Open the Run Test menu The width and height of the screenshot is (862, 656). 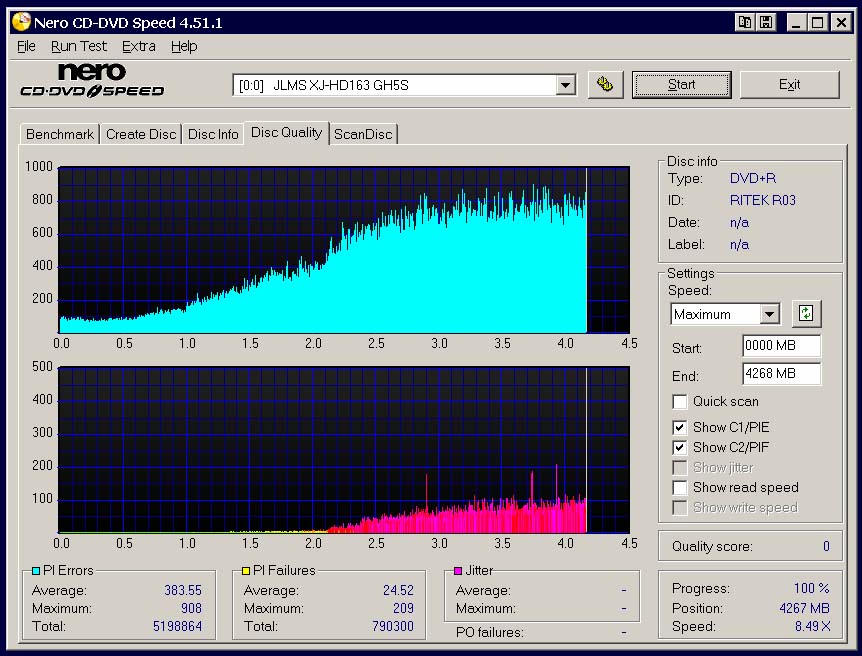click(x=79, y=46)
